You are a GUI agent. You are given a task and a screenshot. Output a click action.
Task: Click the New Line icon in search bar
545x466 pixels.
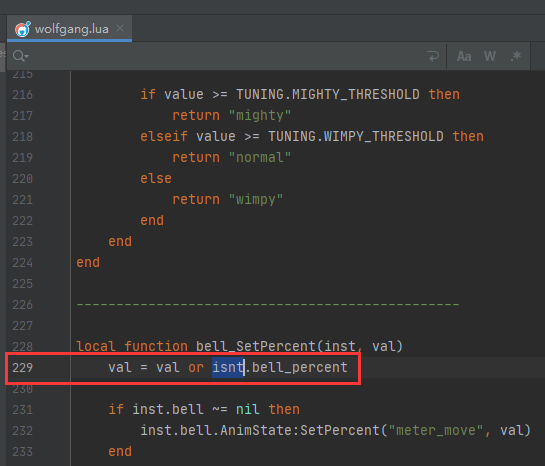pos(433,56)
